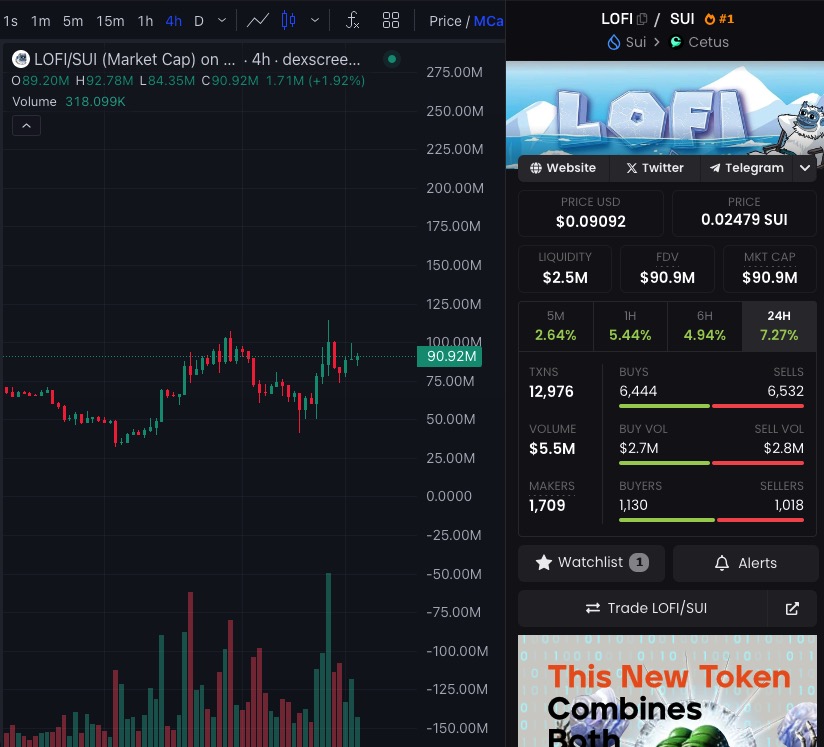
Task: Select the 4h timeframe option
Action: click(172, 20)
